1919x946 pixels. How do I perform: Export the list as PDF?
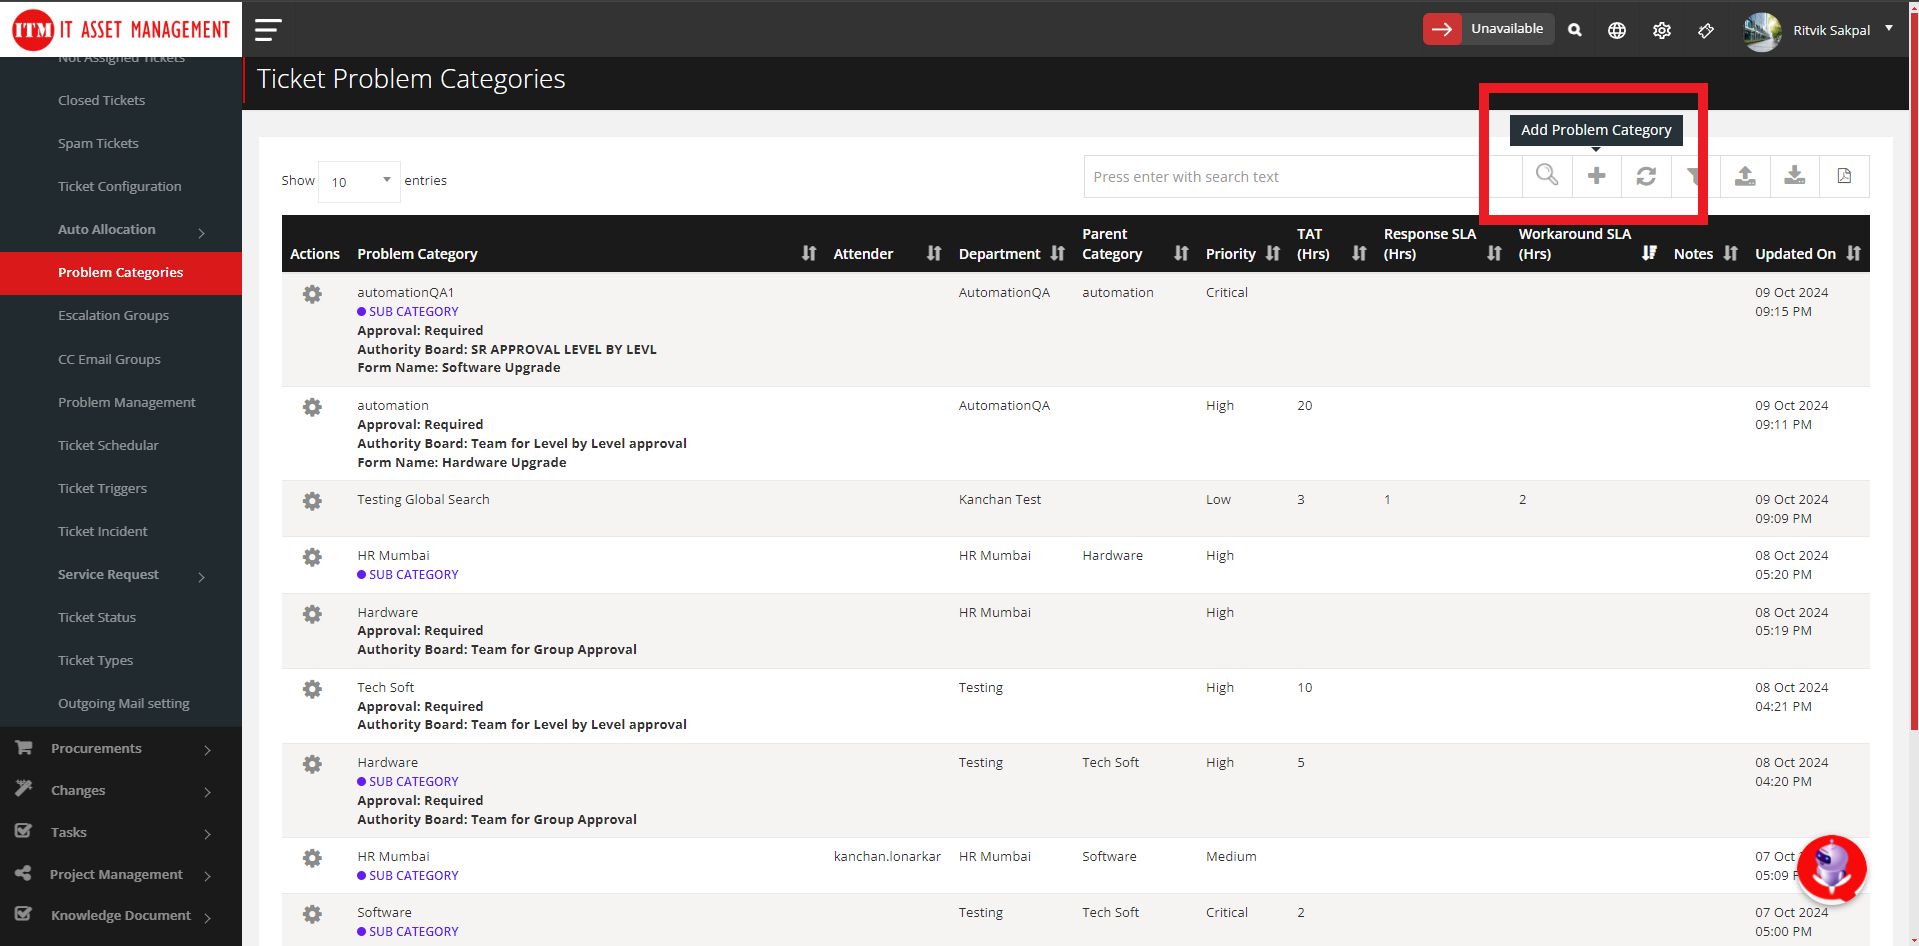1844,176
